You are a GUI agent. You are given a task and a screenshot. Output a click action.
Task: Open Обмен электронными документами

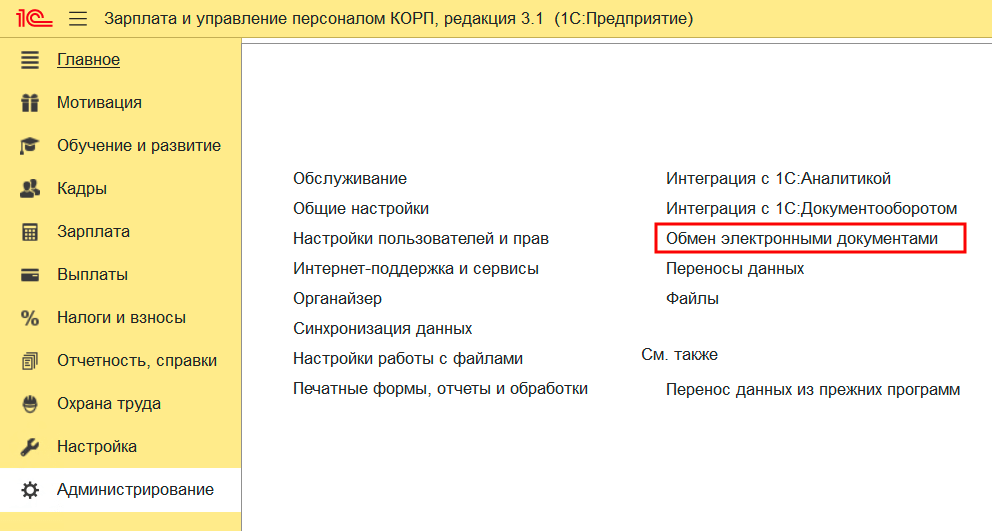pos(802,238)
